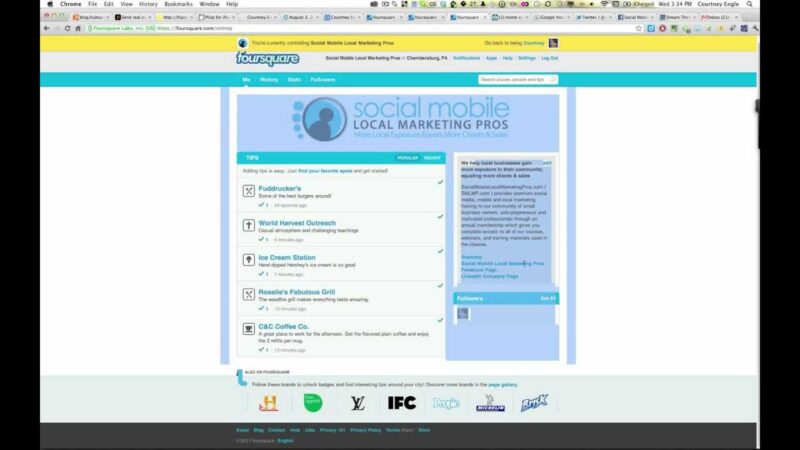Click the browser home icon
The height and width of the screenshot is (450, 800).
(78, 29)
